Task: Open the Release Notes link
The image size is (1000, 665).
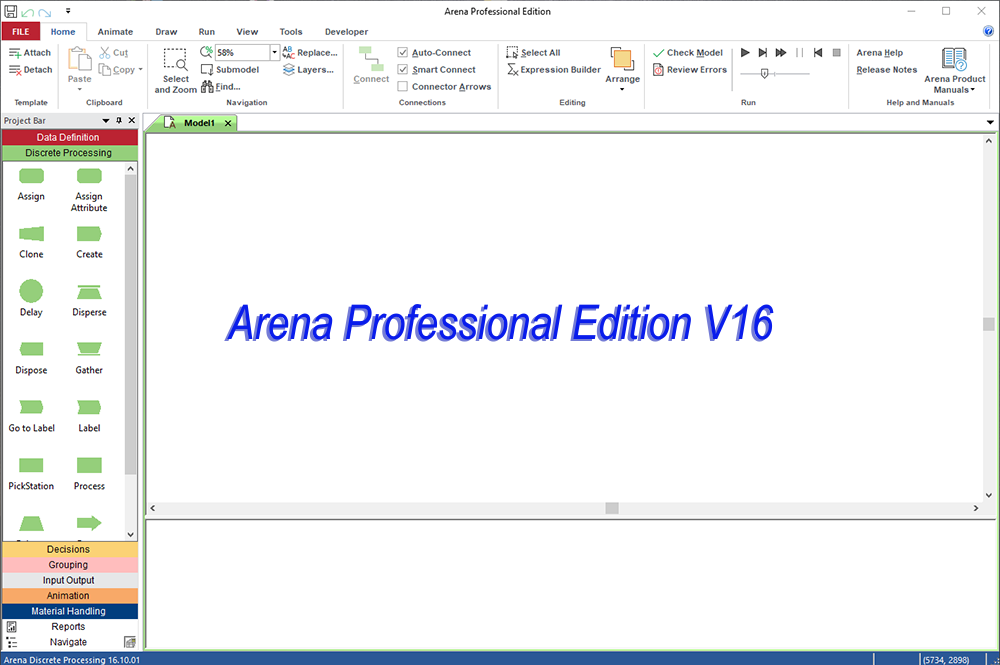Action: [886, 69]
